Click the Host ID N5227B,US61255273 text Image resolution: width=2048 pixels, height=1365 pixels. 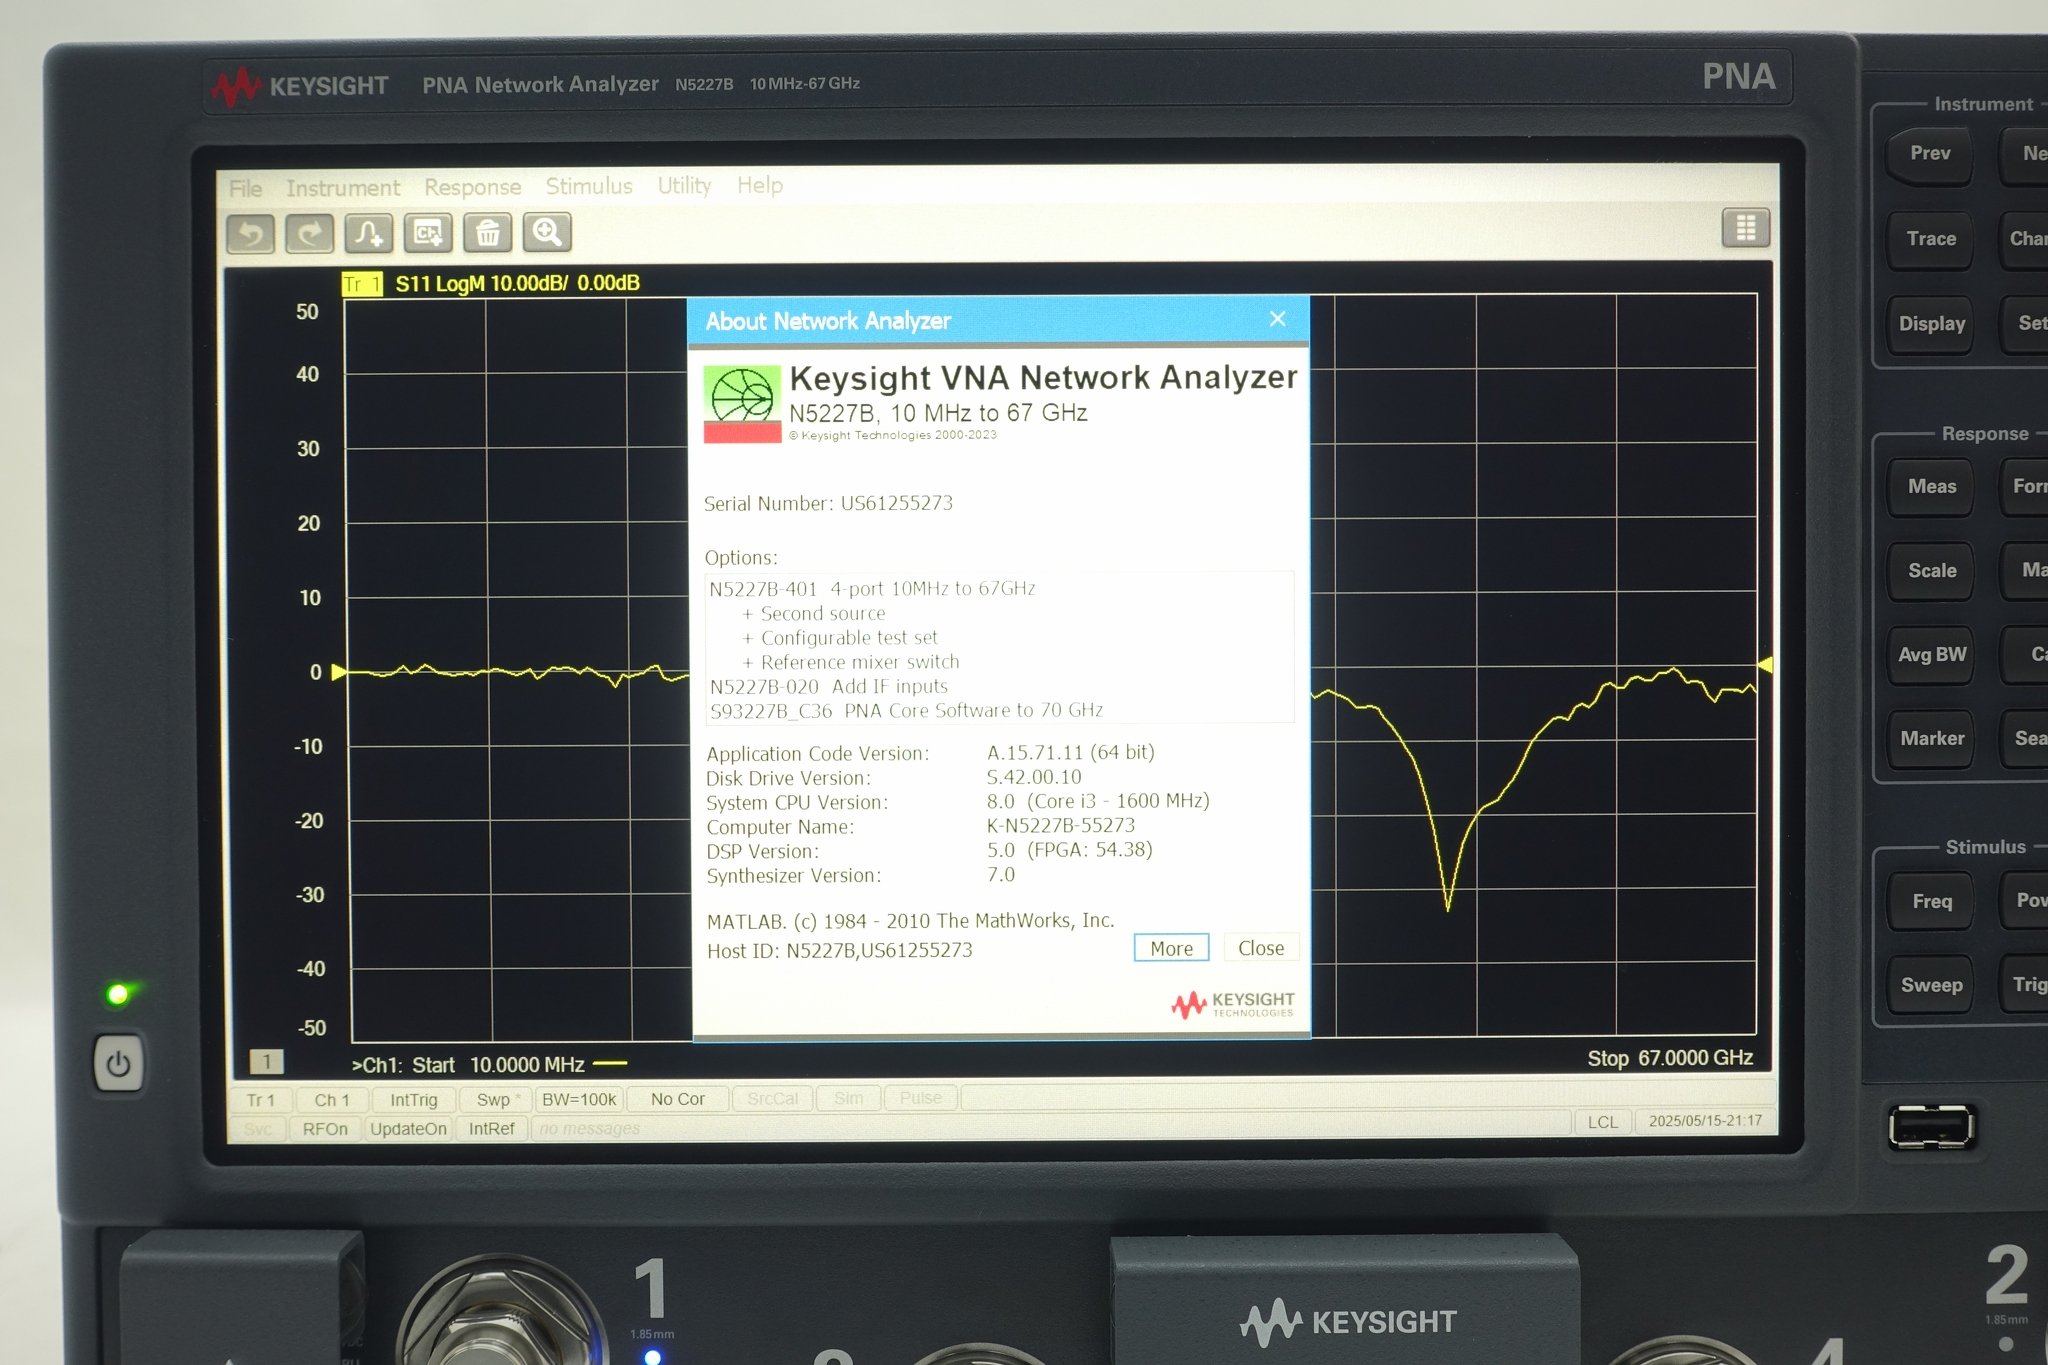pos(839,950)
